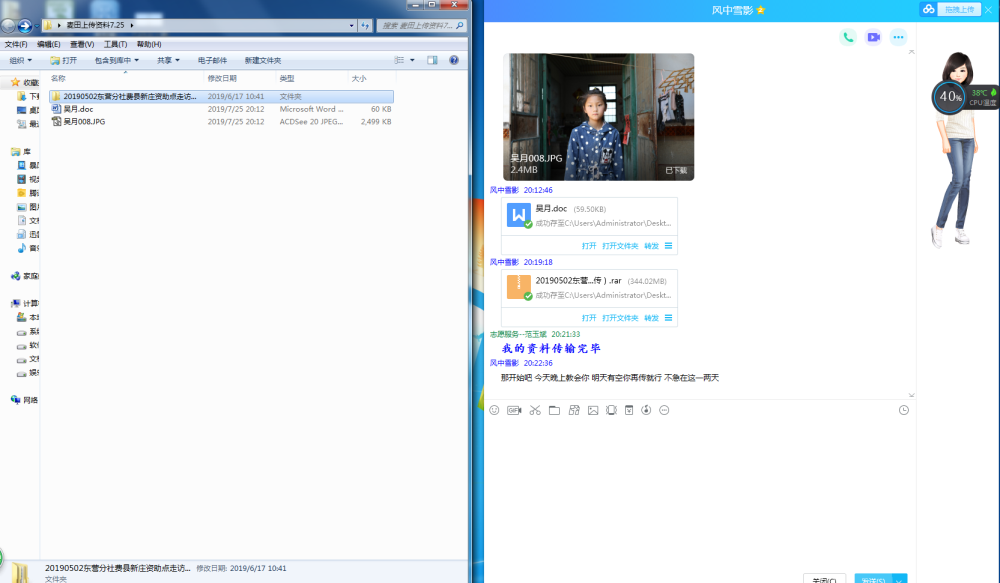This screenshot has width=1000, height=583.
Task: Open the 吴月008.JPG photo thumbnail in chat
Action: [598, 117]
